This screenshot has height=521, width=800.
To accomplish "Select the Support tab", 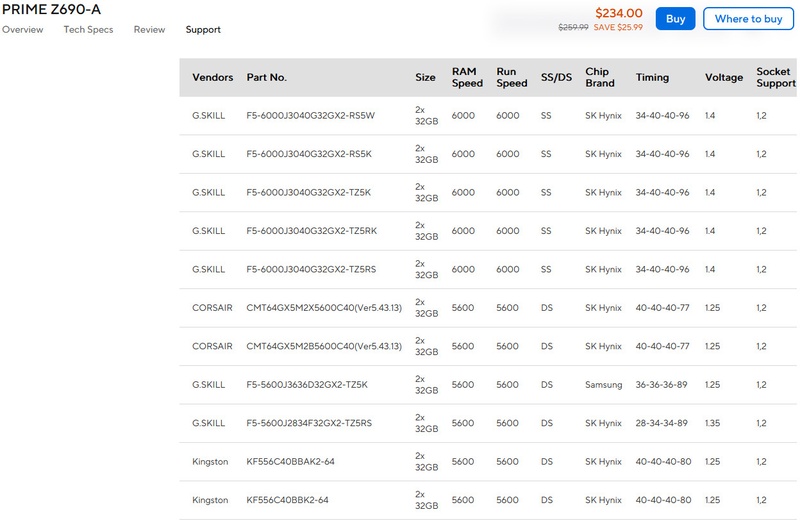I will 203,30.
